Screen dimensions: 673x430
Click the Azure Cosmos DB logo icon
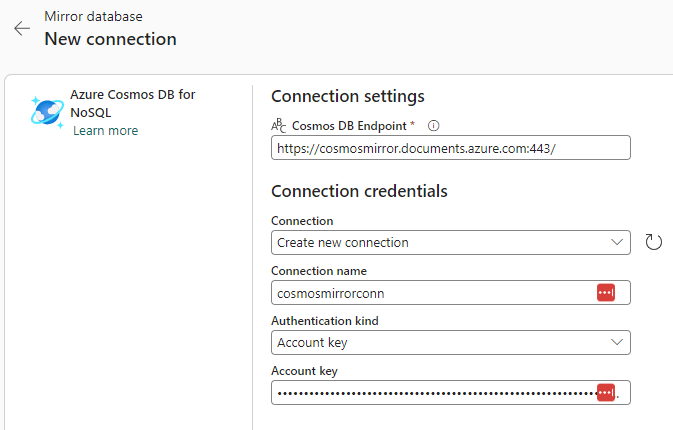47,112
